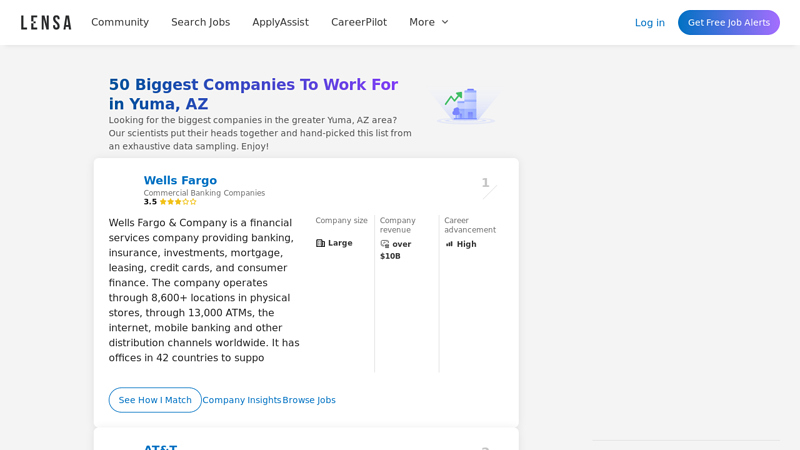
Task: Open the Community menu item
Action: pos(120,22)
